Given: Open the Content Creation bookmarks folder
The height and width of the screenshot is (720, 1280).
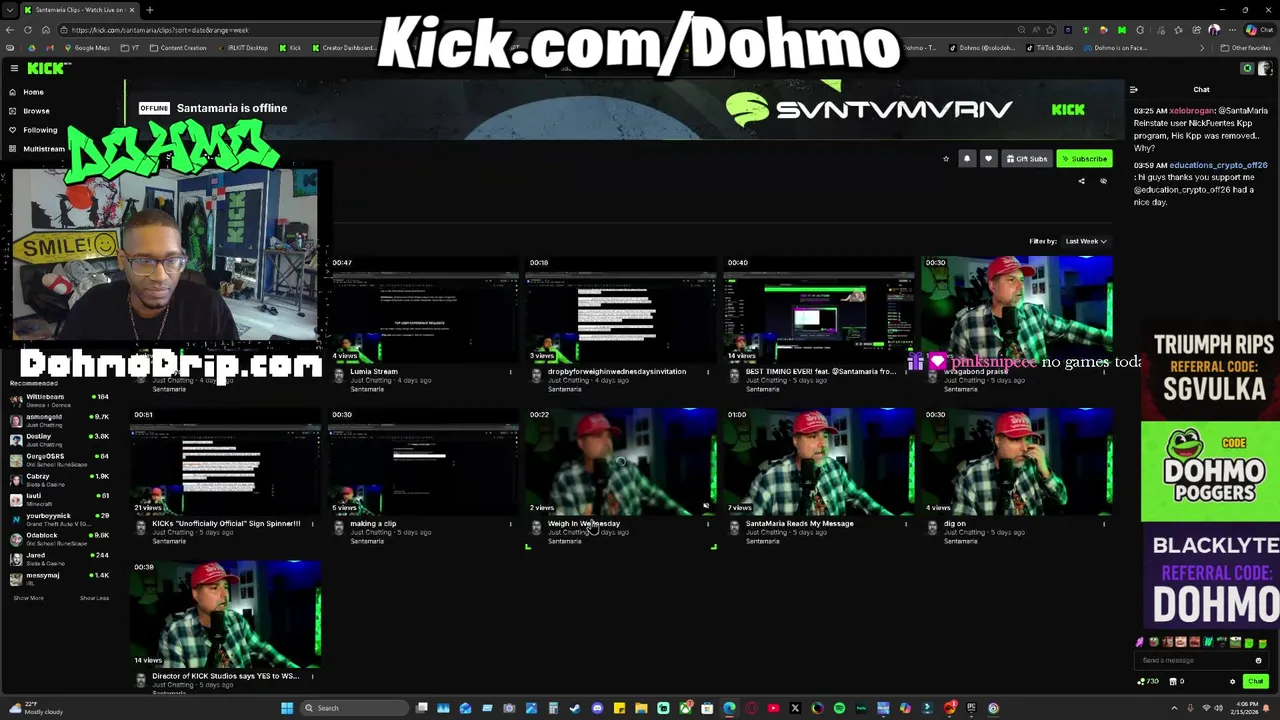Looking at the screenshot, I should (x=178, y=48).
